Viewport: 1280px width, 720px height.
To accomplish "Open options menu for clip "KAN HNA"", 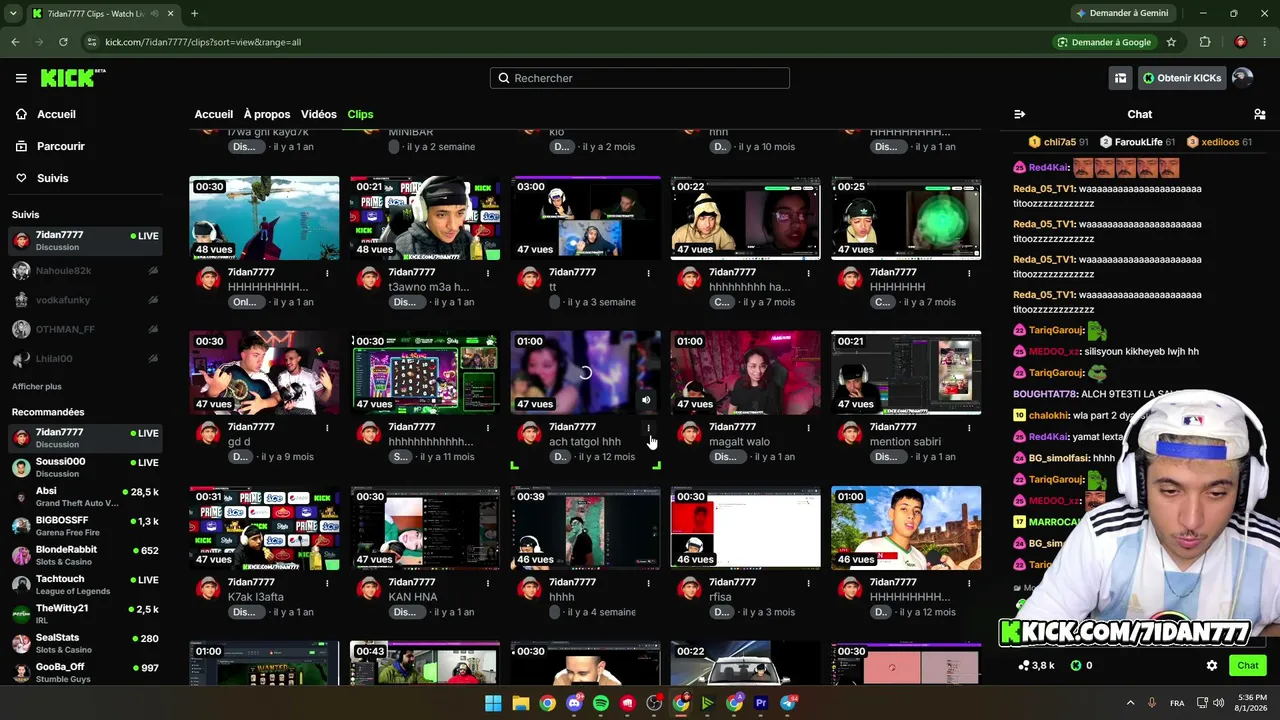I will (x=488, y=582).
